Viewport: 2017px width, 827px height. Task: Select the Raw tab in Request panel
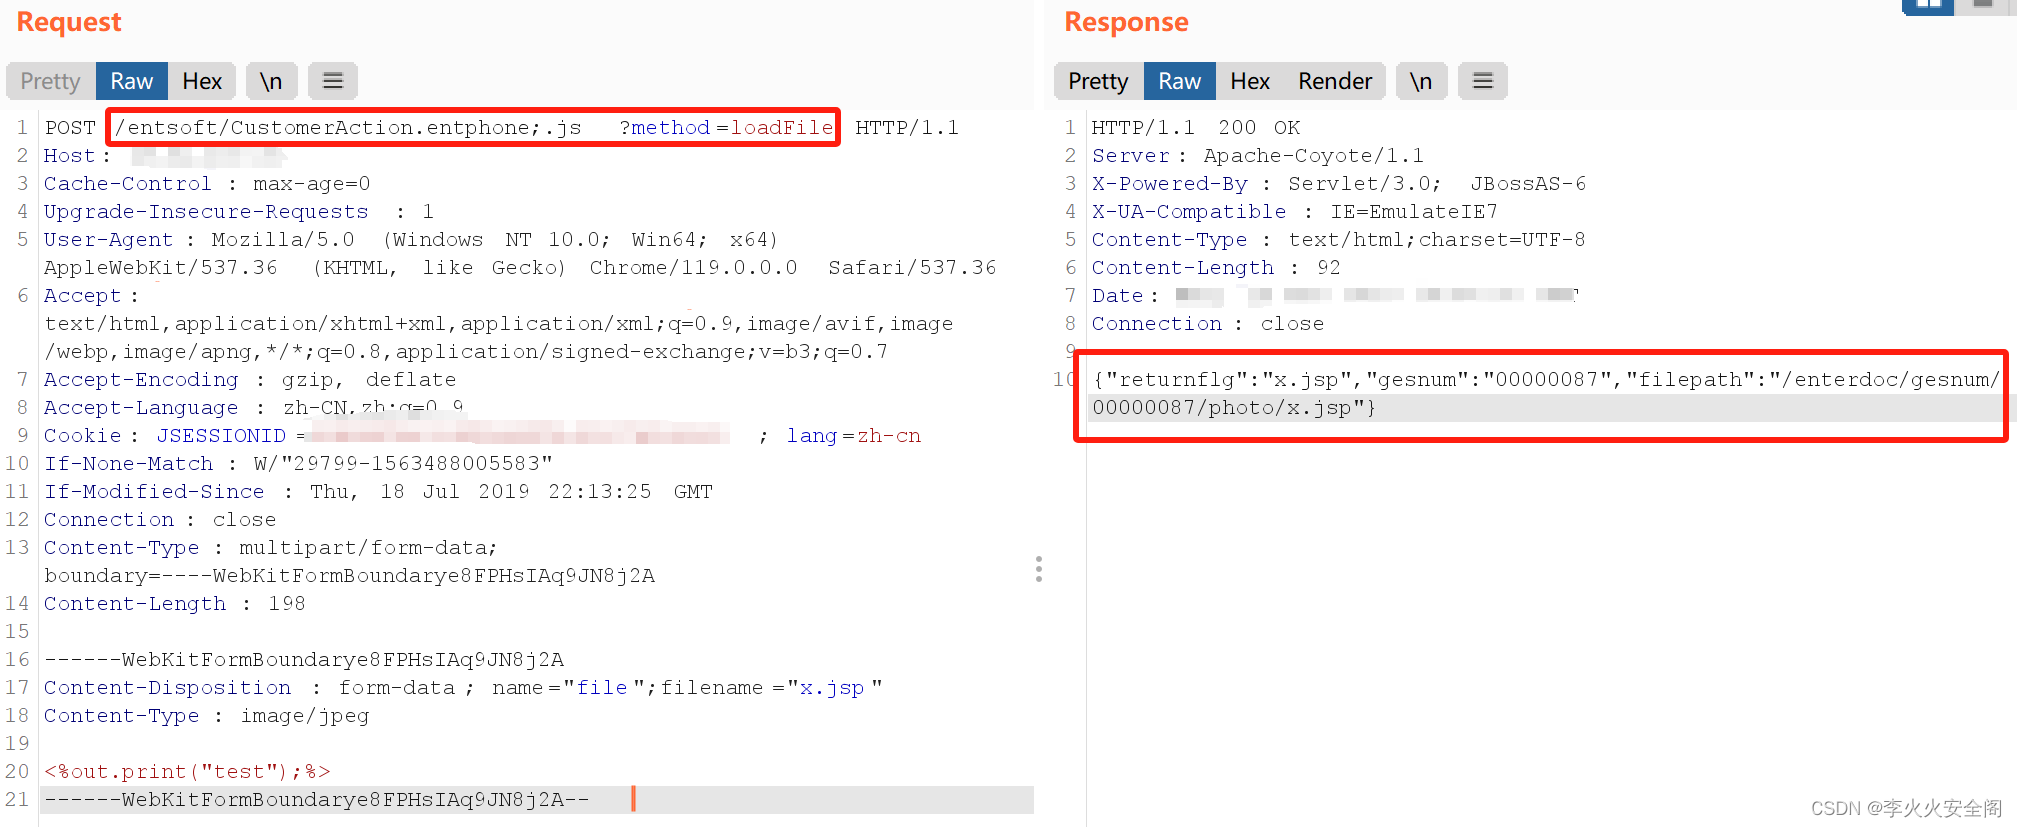(x=131, y=81)
